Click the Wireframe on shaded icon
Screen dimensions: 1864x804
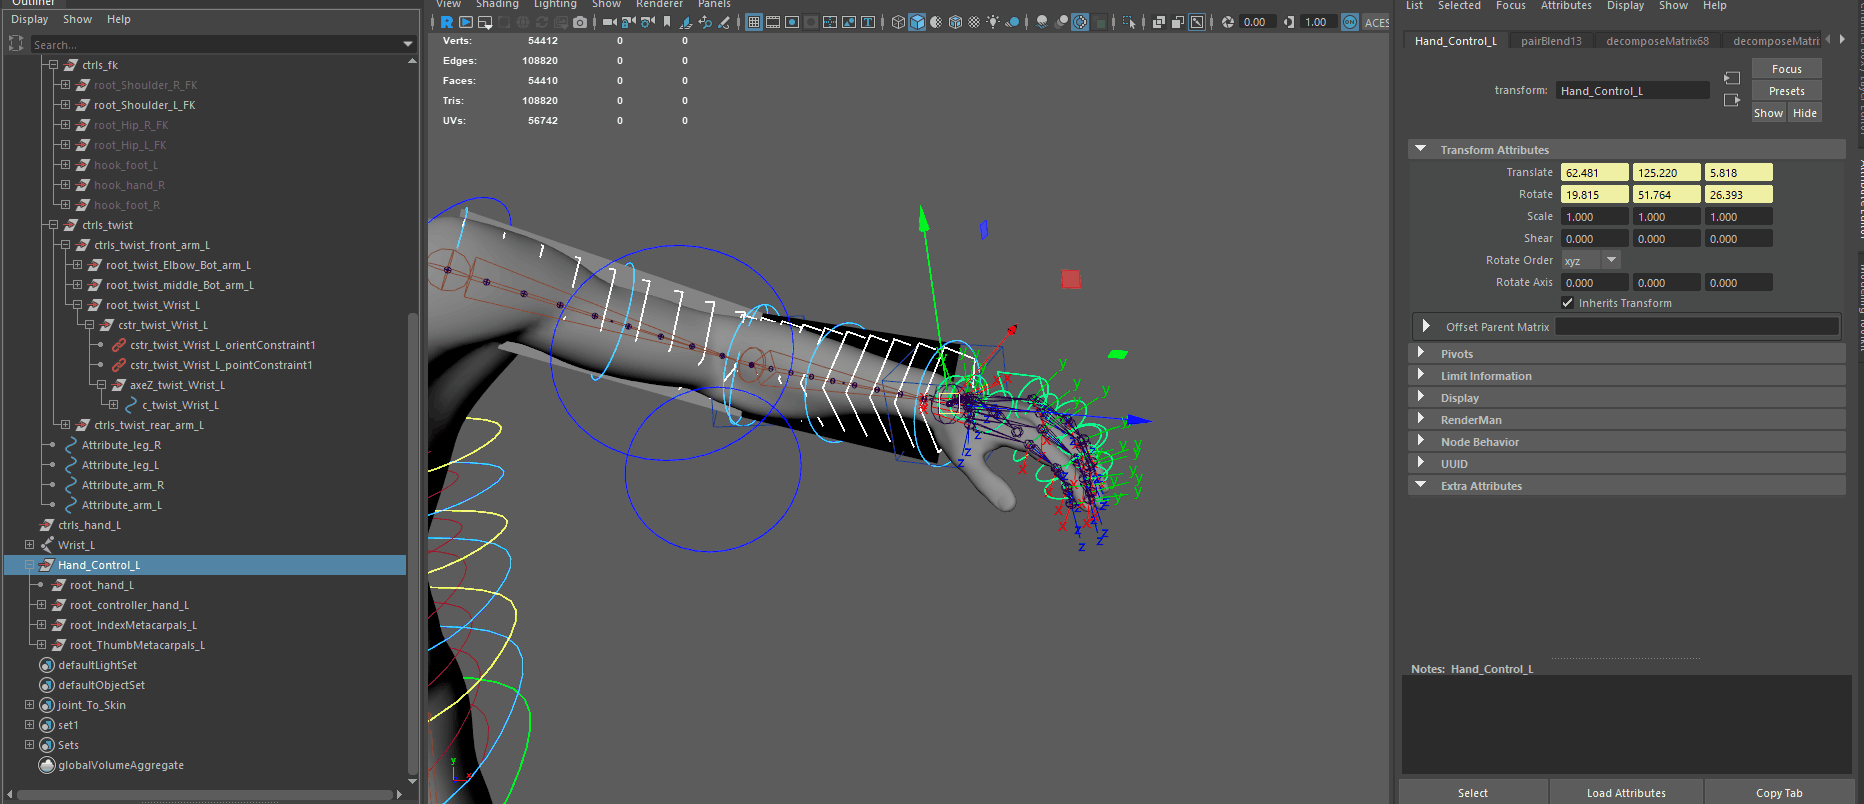pyautogui.click(x=955, y=22)
